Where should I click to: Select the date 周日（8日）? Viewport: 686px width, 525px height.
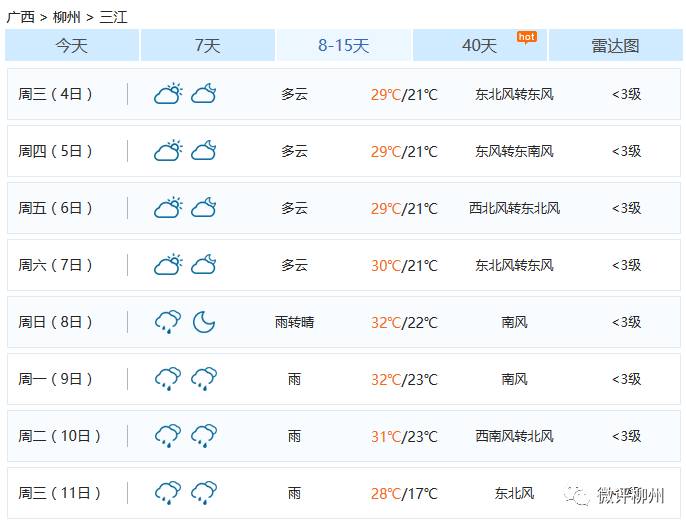click(x=56, y=322)
